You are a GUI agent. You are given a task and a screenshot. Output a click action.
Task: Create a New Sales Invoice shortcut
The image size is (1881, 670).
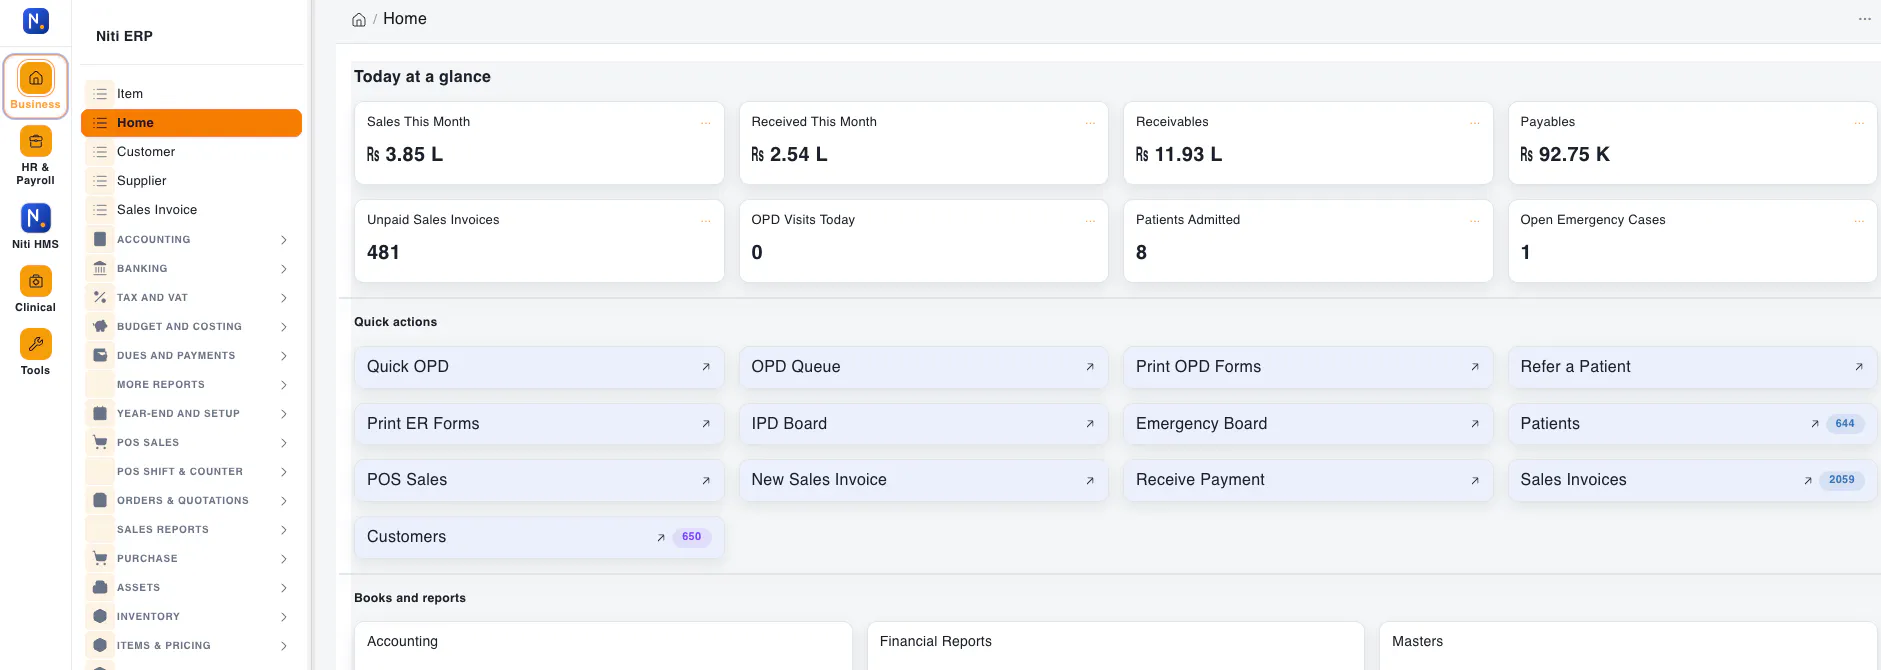tap(923, 480)
